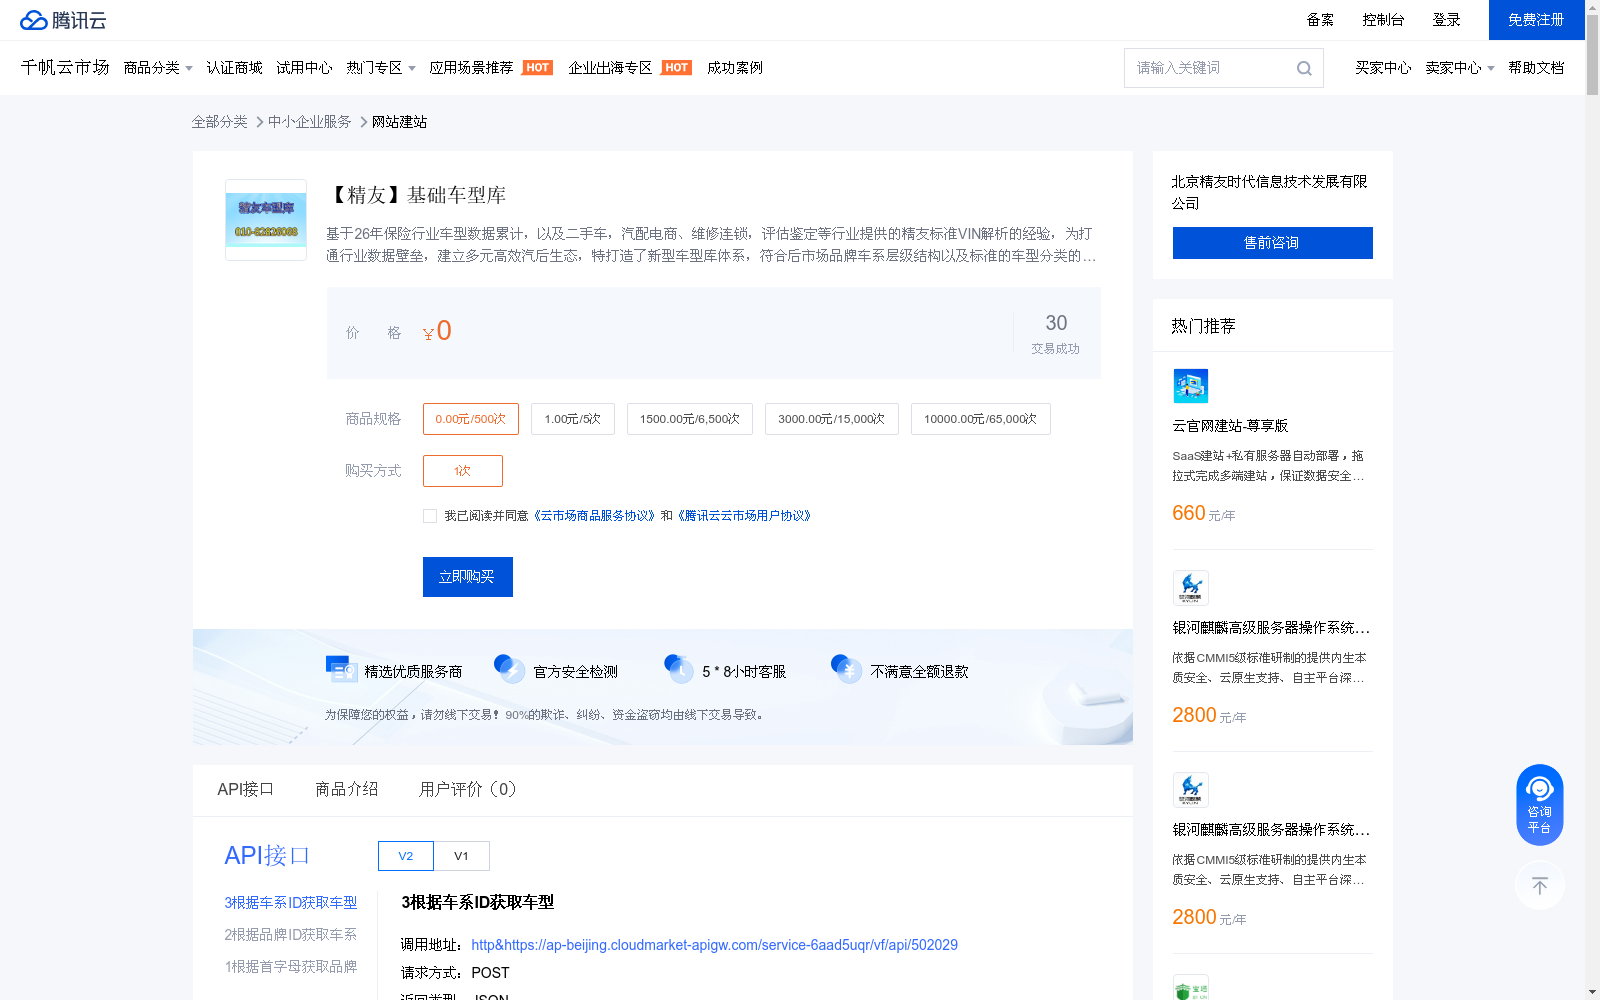Viewport: 1600px width, 1000px height.
Task: Click the 精友车型库 product thumbnail
Action: [266, 220]
